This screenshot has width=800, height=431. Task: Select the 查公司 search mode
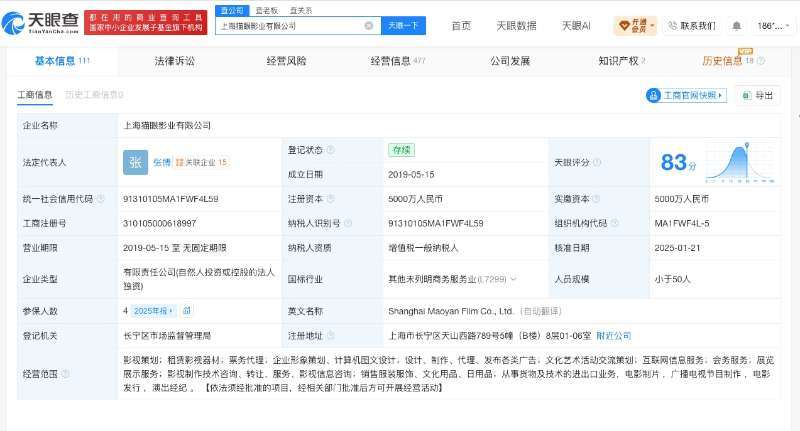pyautogui.click(x=232, y=10)
